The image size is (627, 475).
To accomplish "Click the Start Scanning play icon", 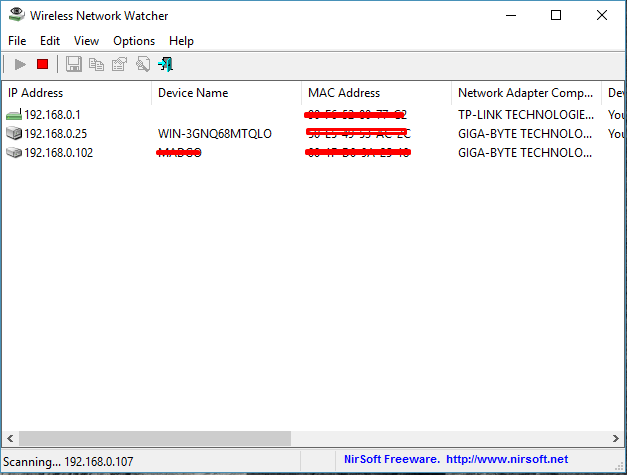I will (20, 64).
